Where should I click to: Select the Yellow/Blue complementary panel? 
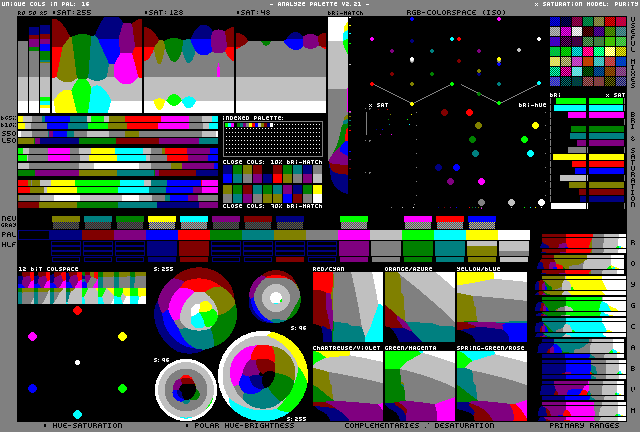point(491,304)
